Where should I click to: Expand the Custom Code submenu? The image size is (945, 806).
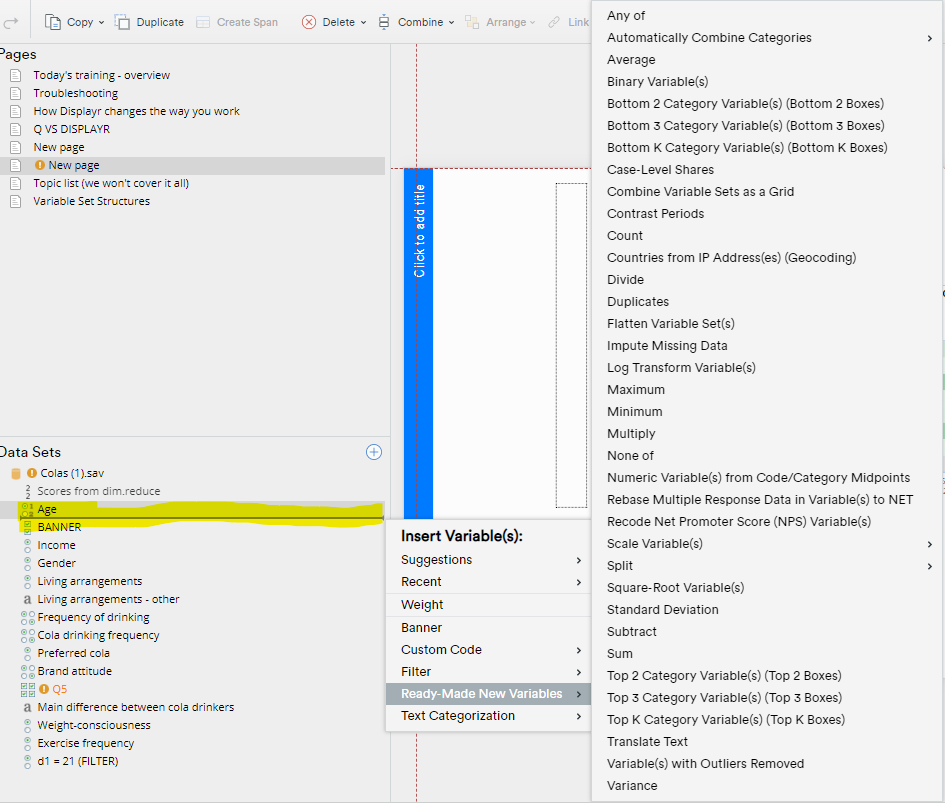click(579, 650)
